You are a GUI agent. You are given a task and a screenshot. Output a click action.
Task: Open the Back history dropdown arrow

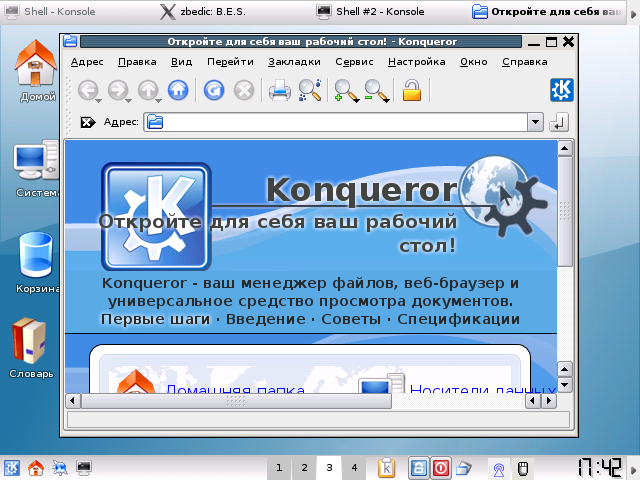click(98, 100)
